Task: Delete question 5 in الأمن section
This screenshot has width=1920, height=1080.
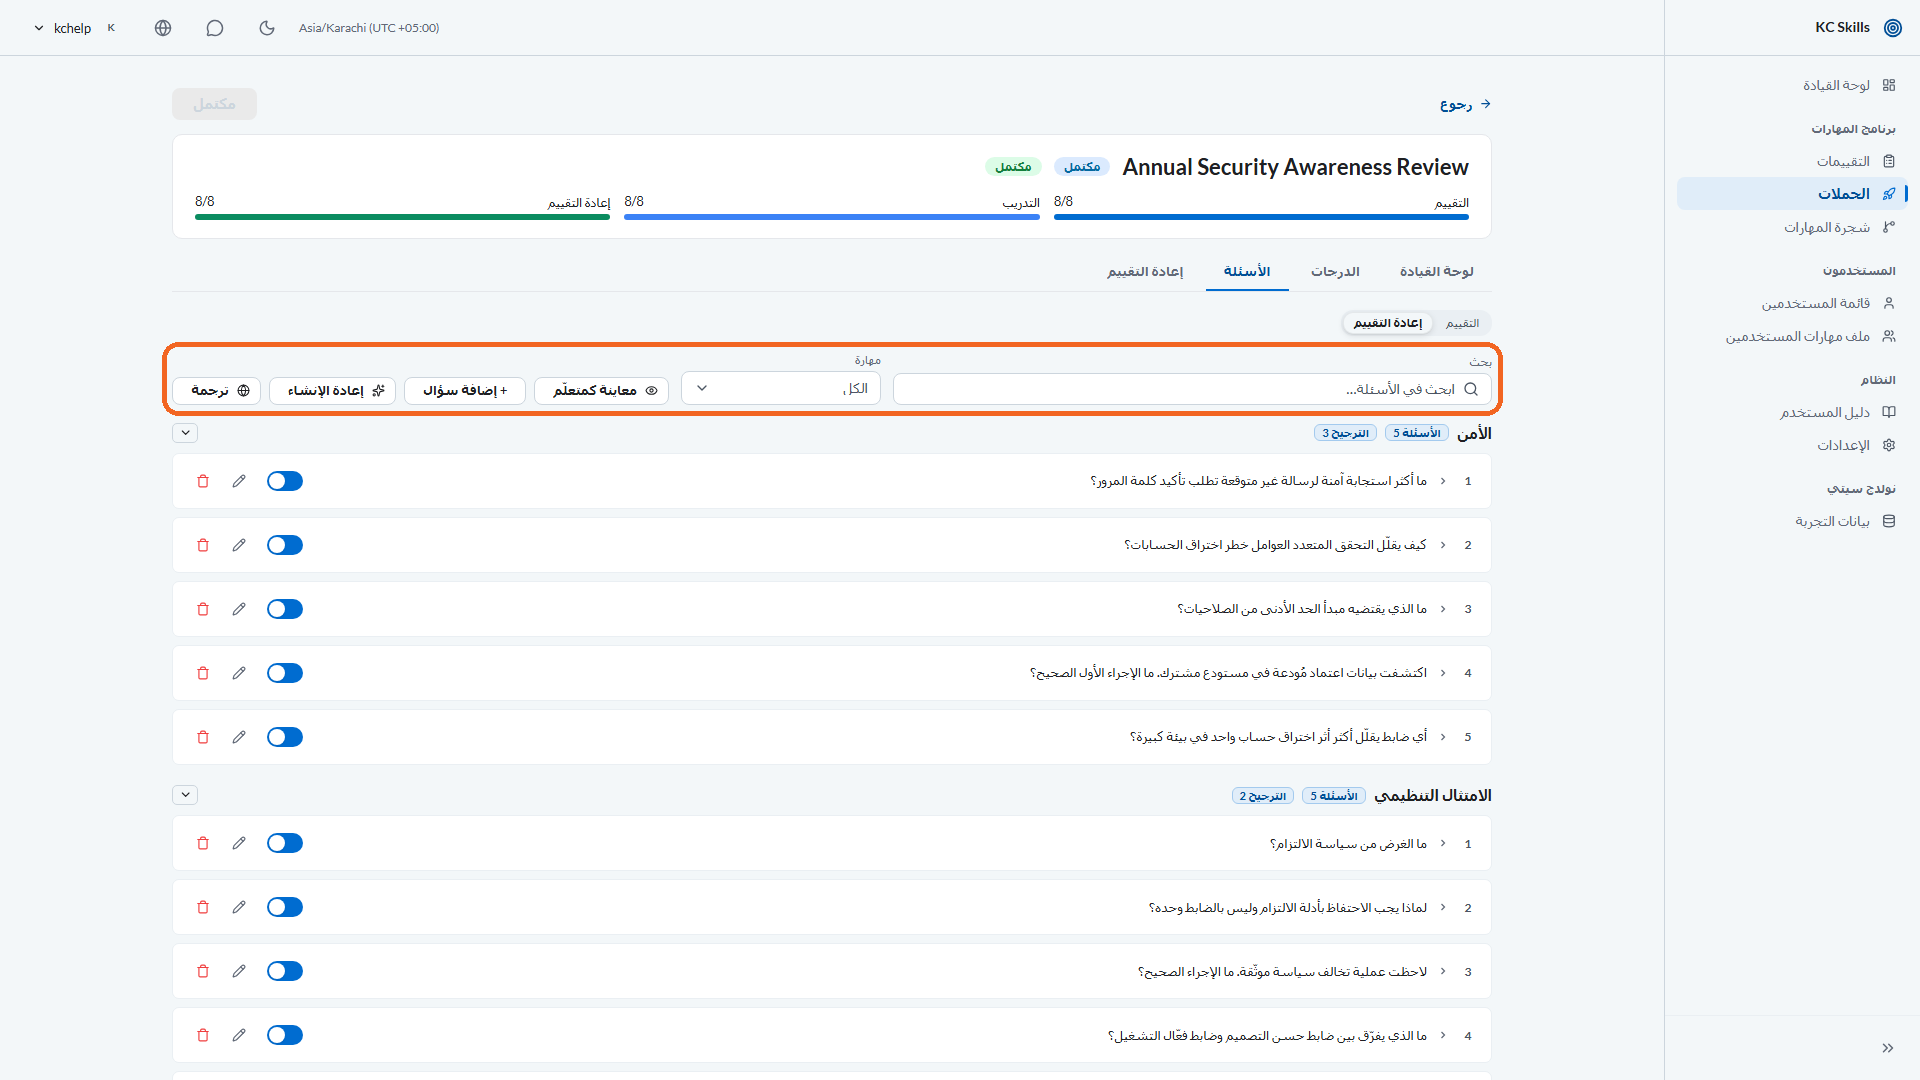Action: (203, 737)
